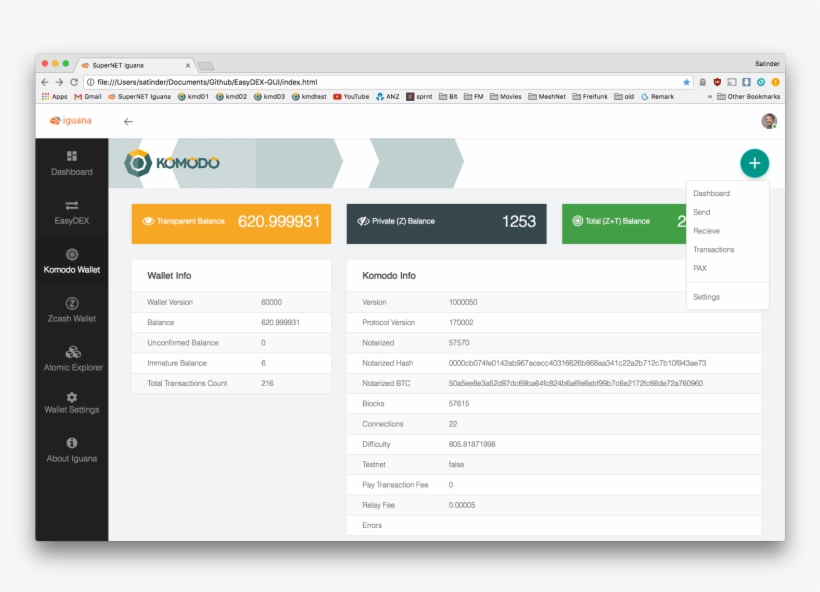This screenshot has height=592, width=820.
Task: Open the user avatar menu
Action: point(769,121)
